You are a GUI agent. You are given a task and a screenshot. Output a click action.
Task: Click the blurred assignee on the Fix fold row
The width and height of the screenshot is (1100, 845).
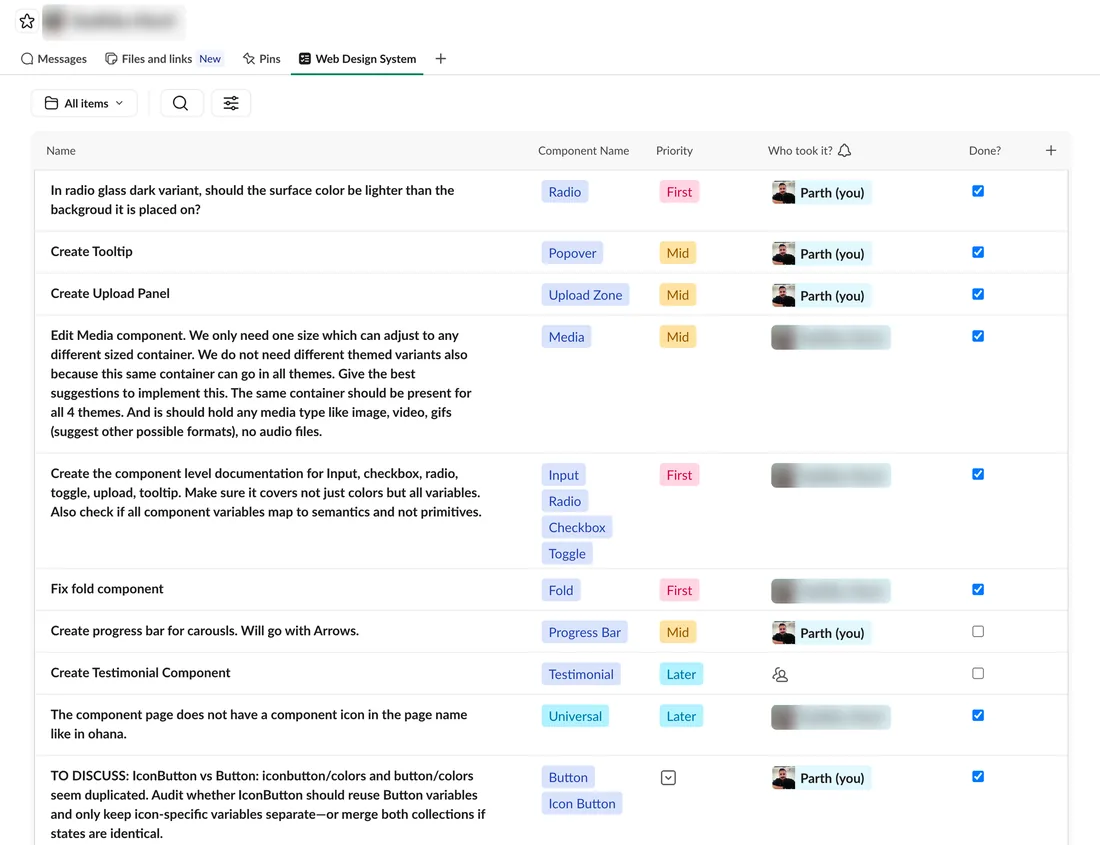pos(831,591)
